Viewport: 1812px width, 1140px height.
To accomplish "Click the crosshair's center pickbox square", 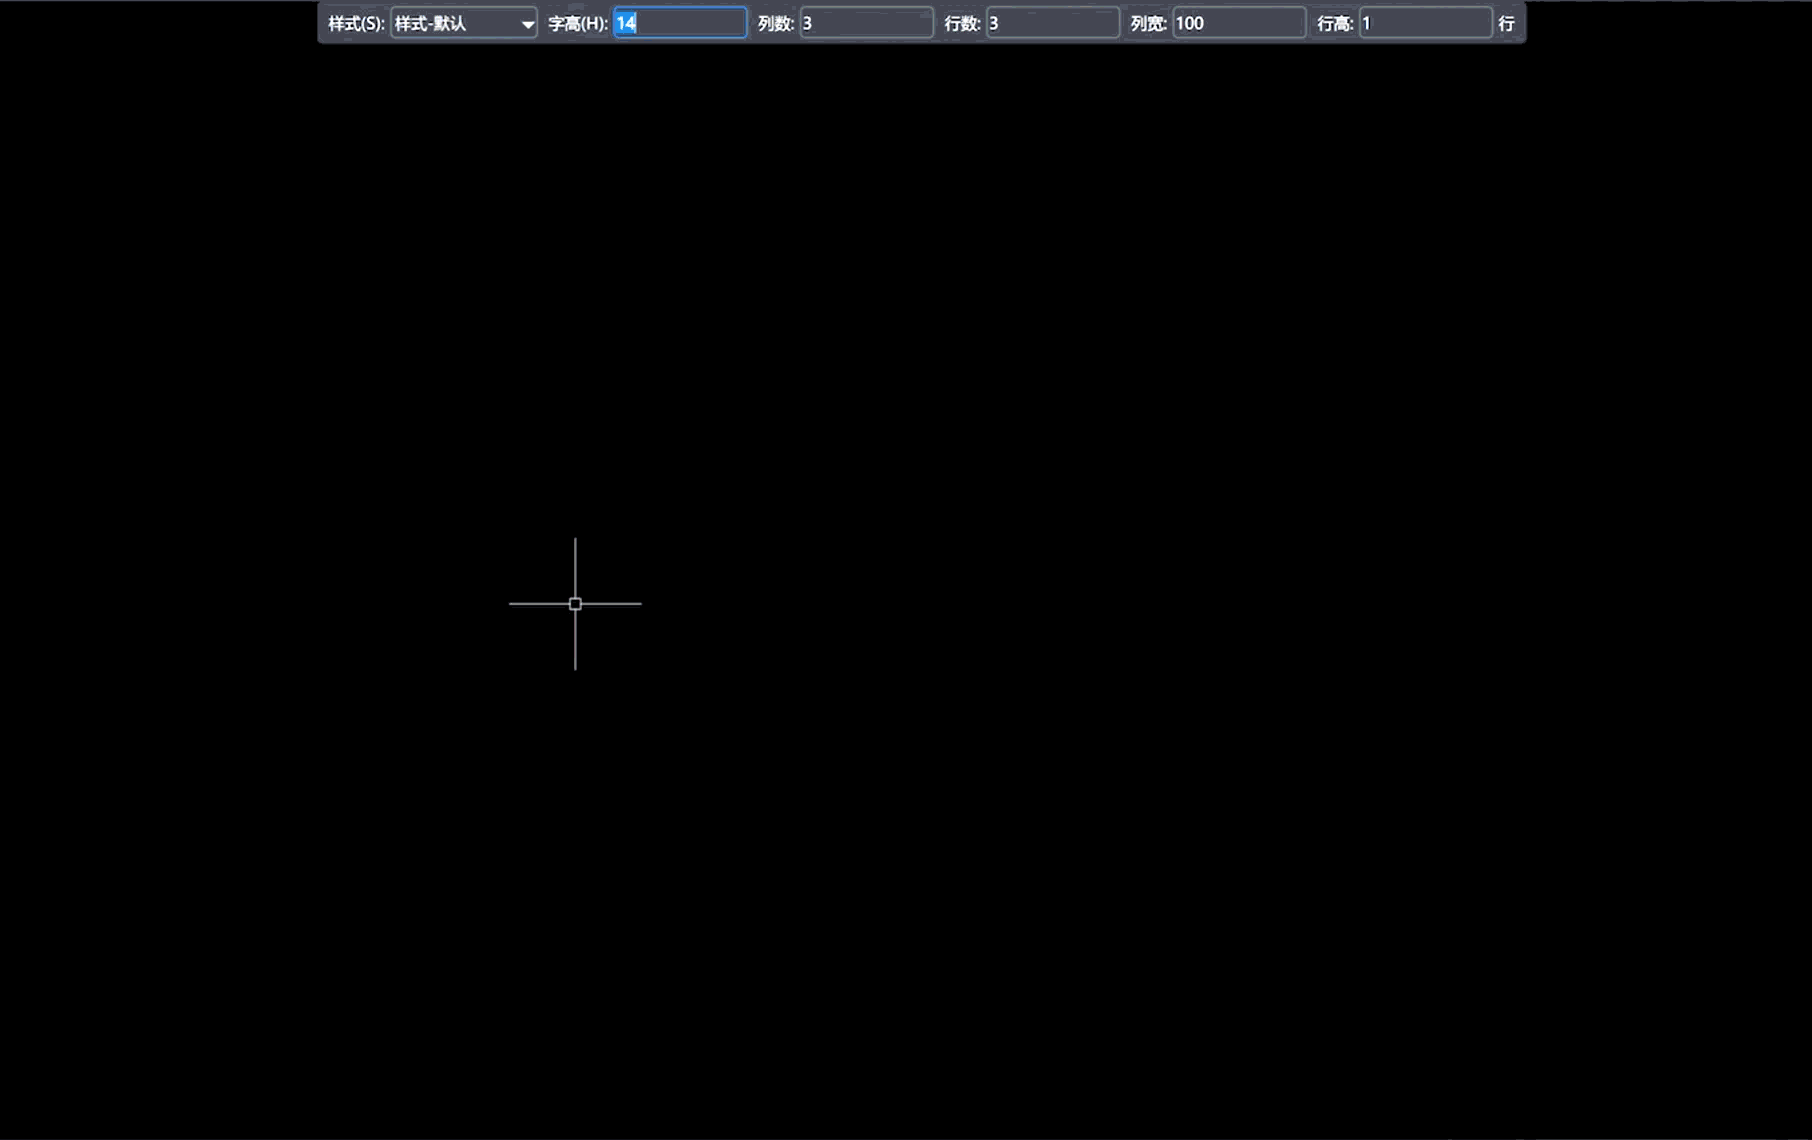I will pyautogui.click(x=575, y=604).
